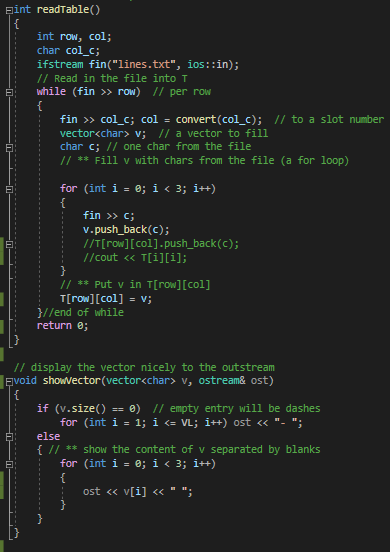Screen dimensions: 390x552
Task: Click the 'ost << "- ";' statement
Action: pyautogui.click(x=268, y=422)
